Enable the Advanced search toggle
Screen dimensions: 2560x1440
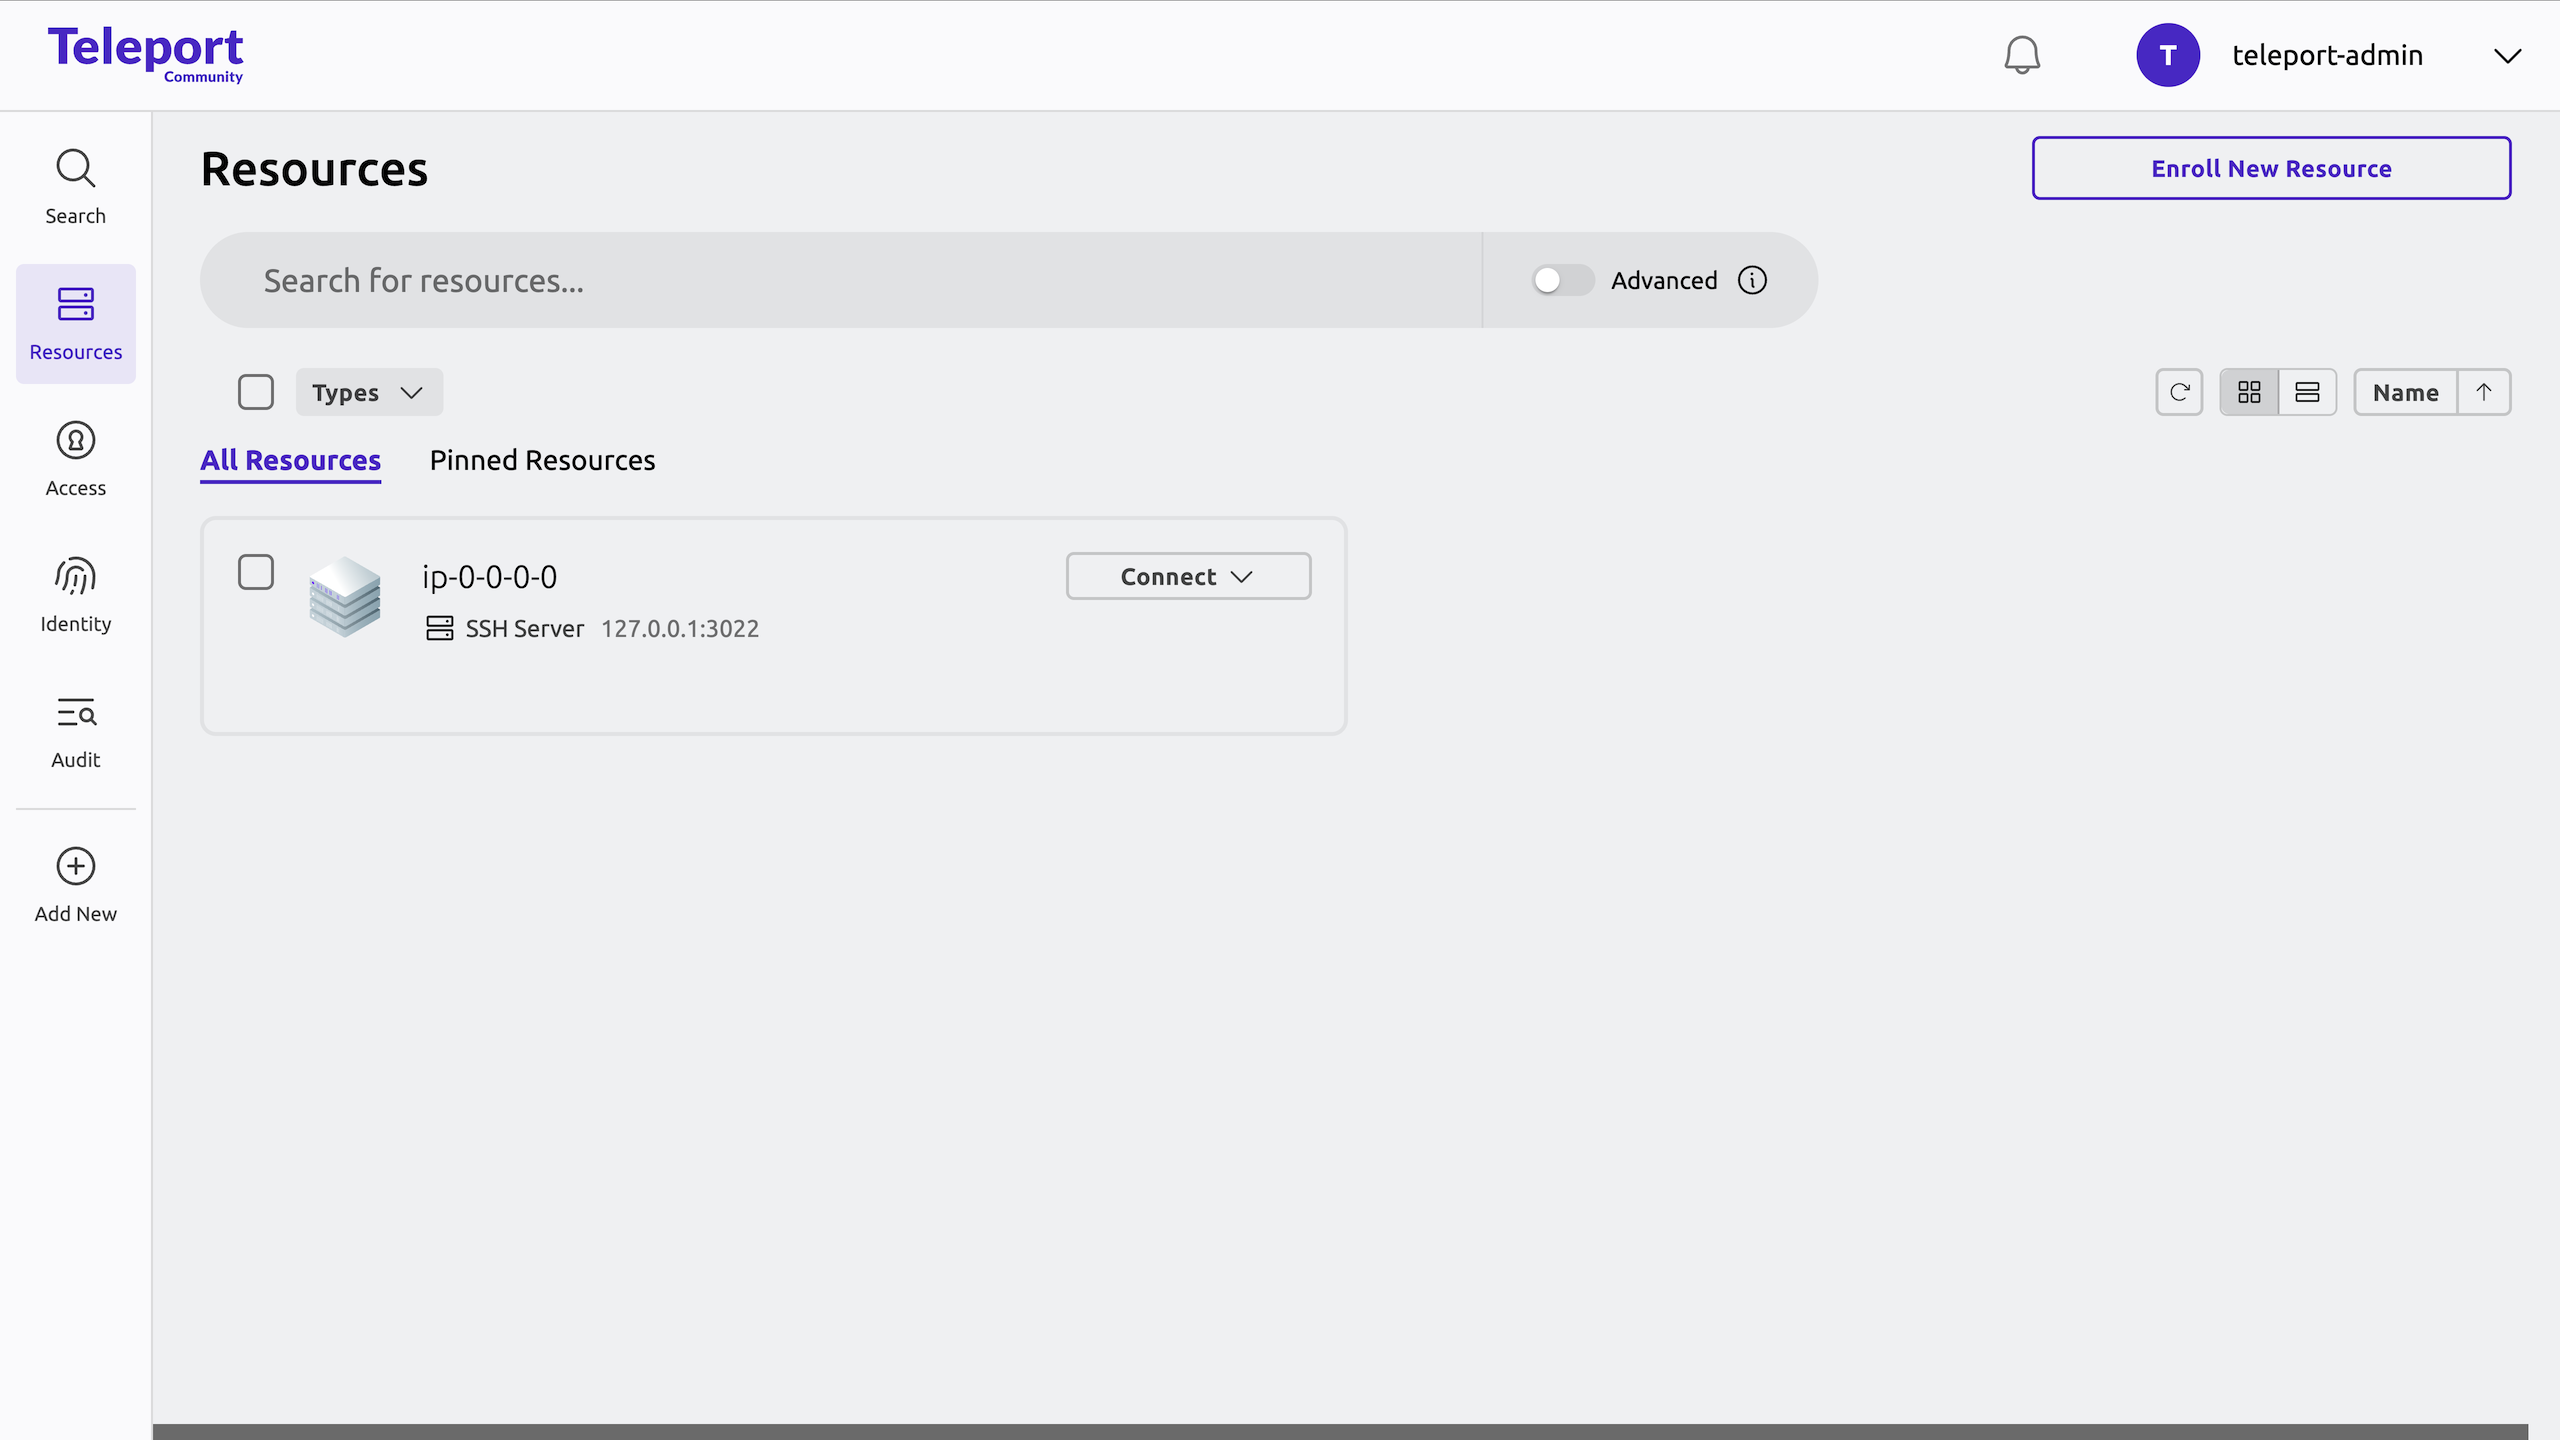tap(1560, 280)
